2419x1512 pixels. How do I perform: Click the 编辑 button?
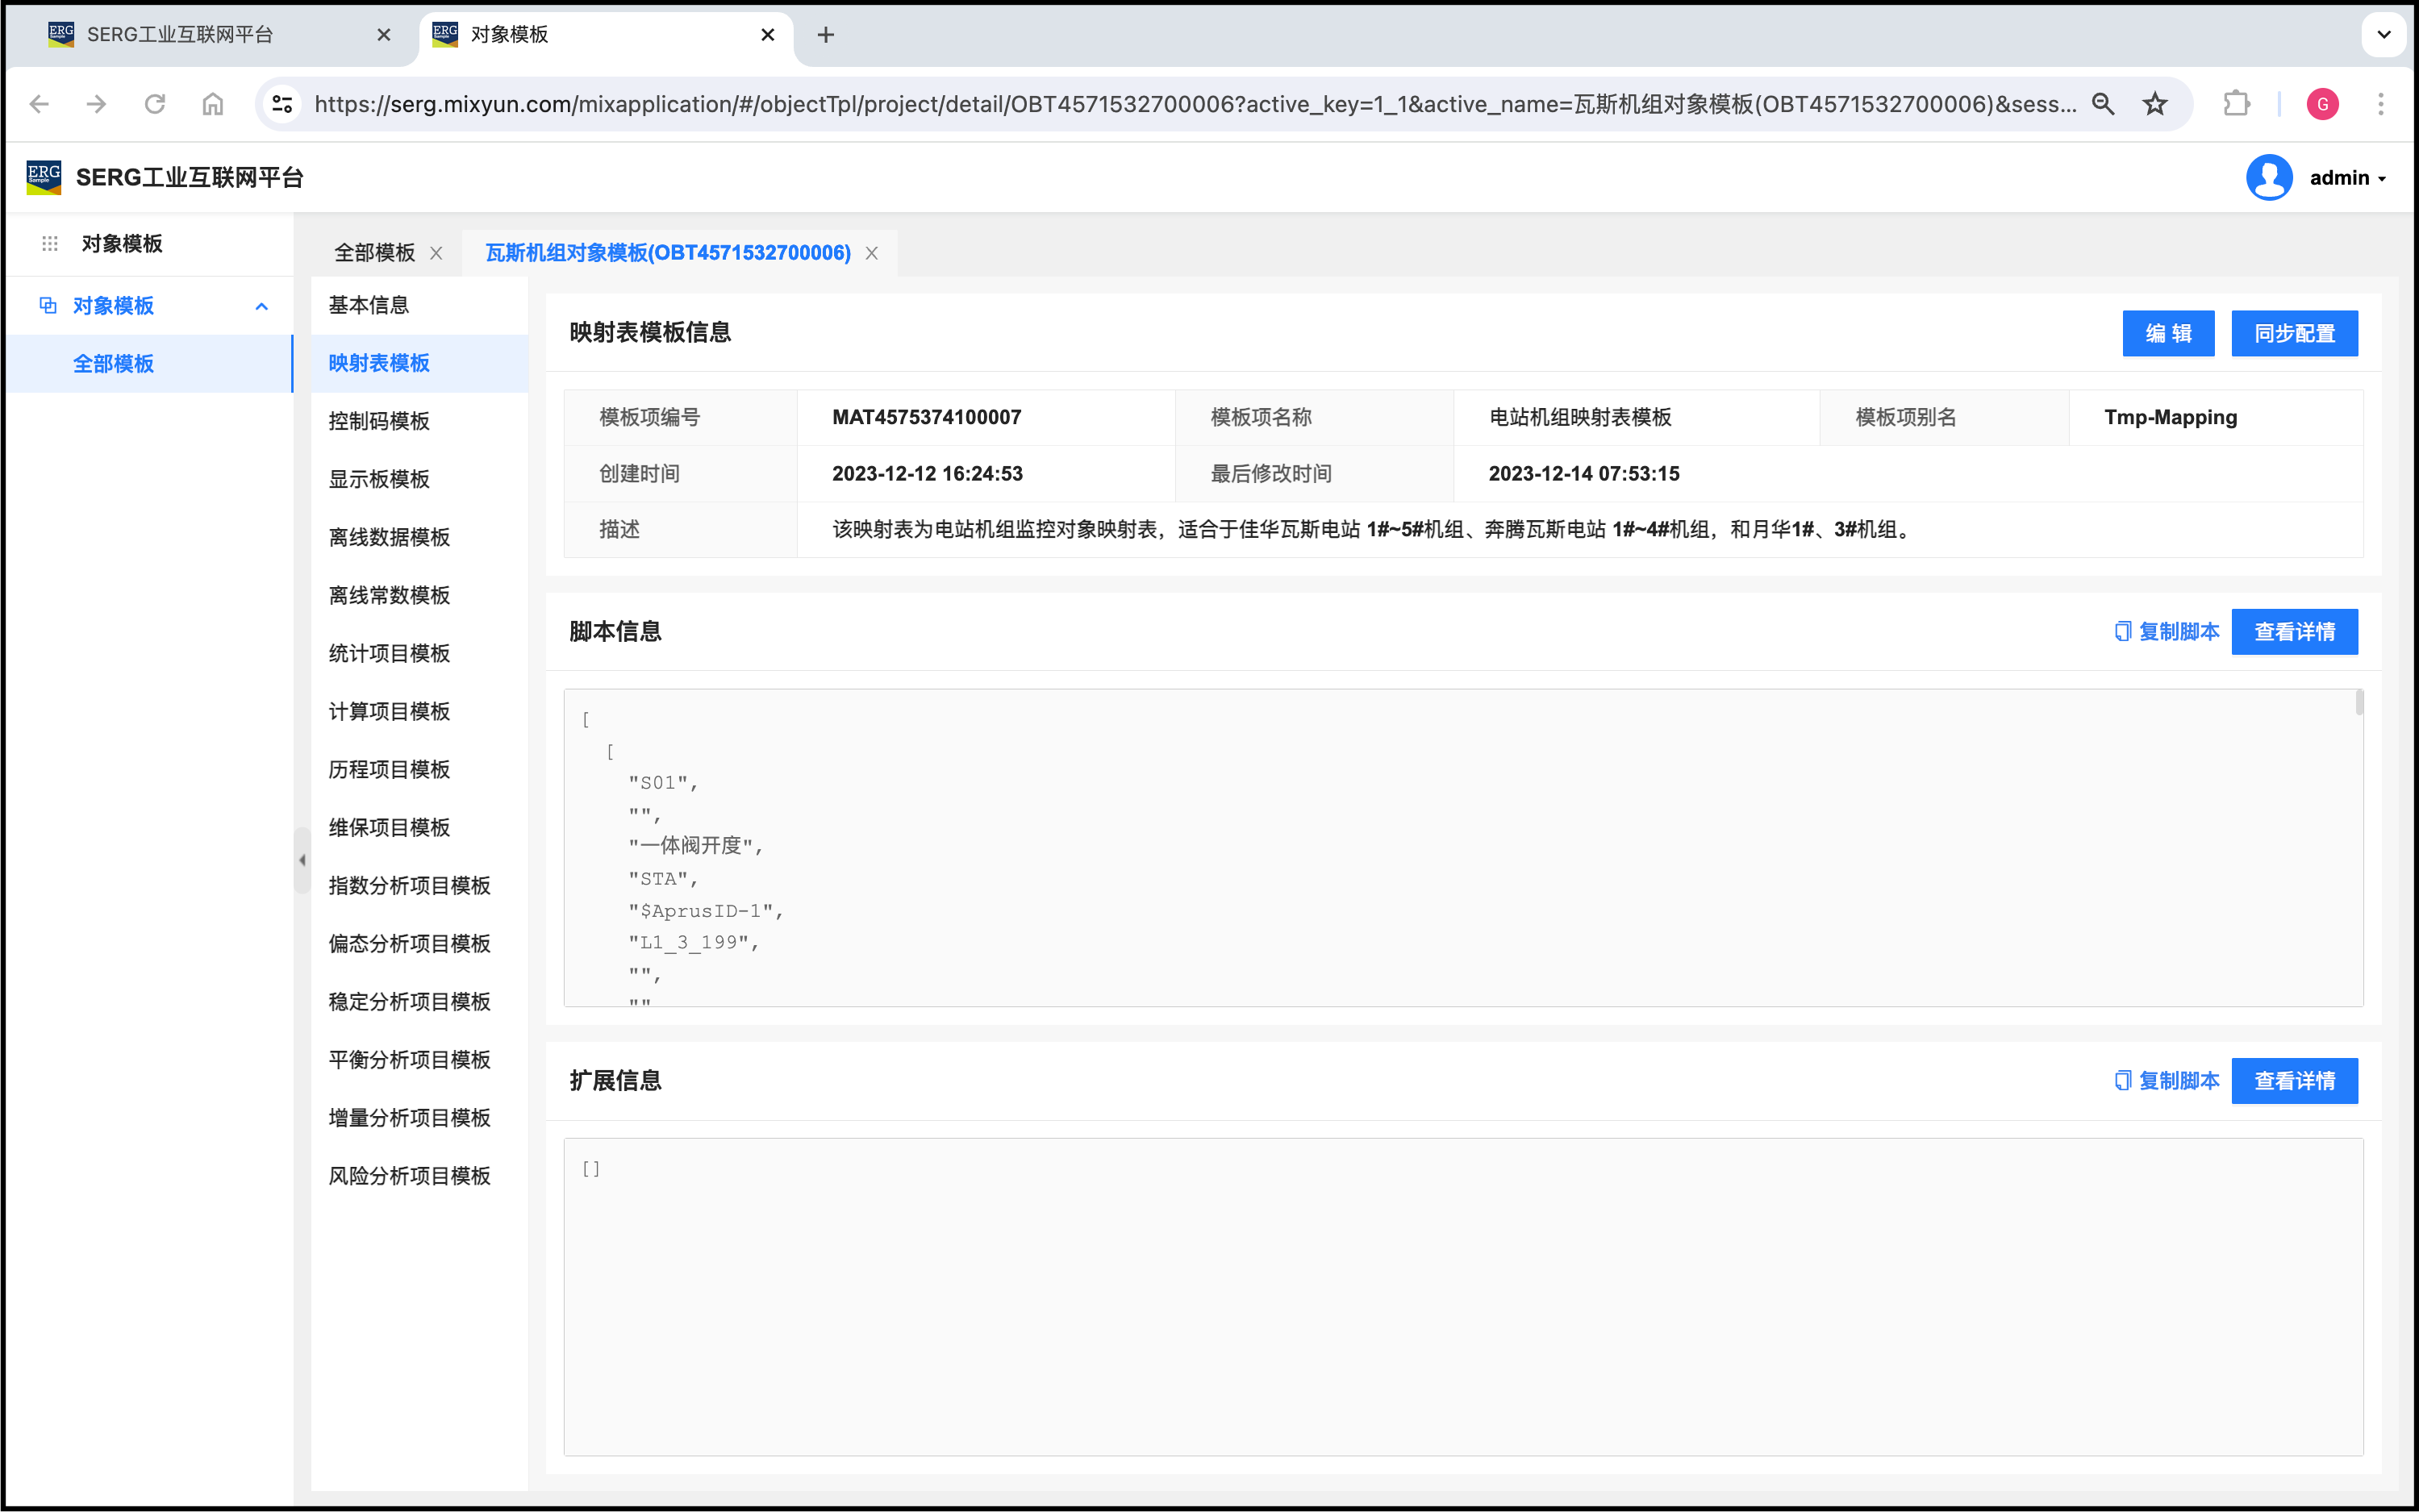[2168, 333]
